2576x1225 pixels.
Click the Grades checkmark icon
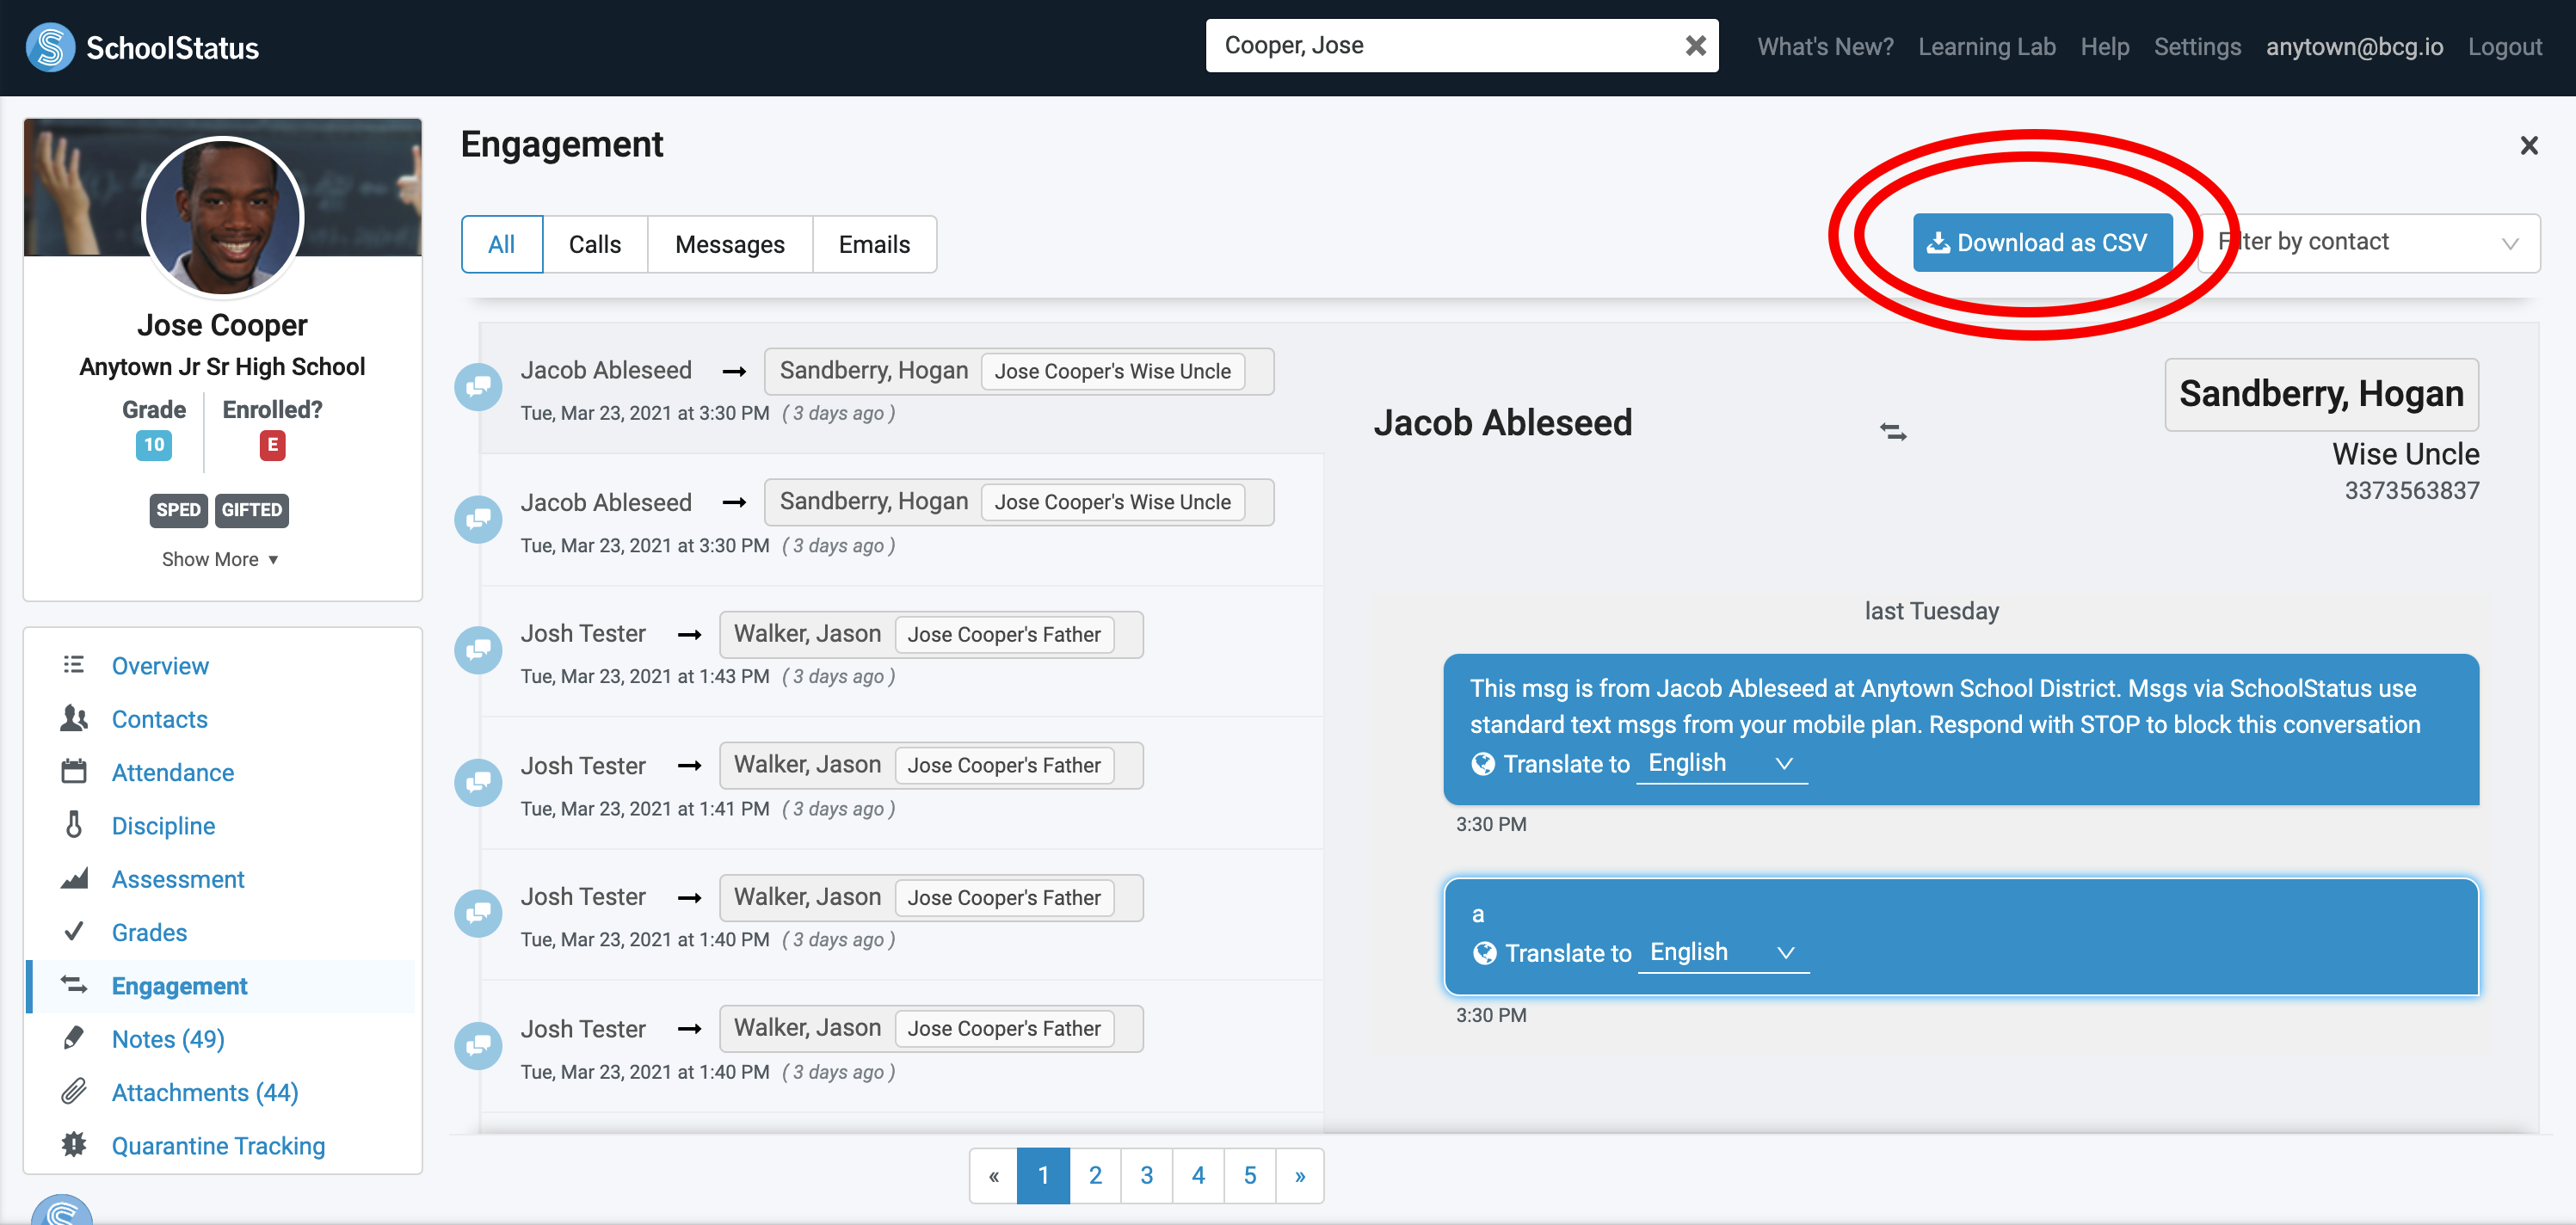[x=74, y=931]
